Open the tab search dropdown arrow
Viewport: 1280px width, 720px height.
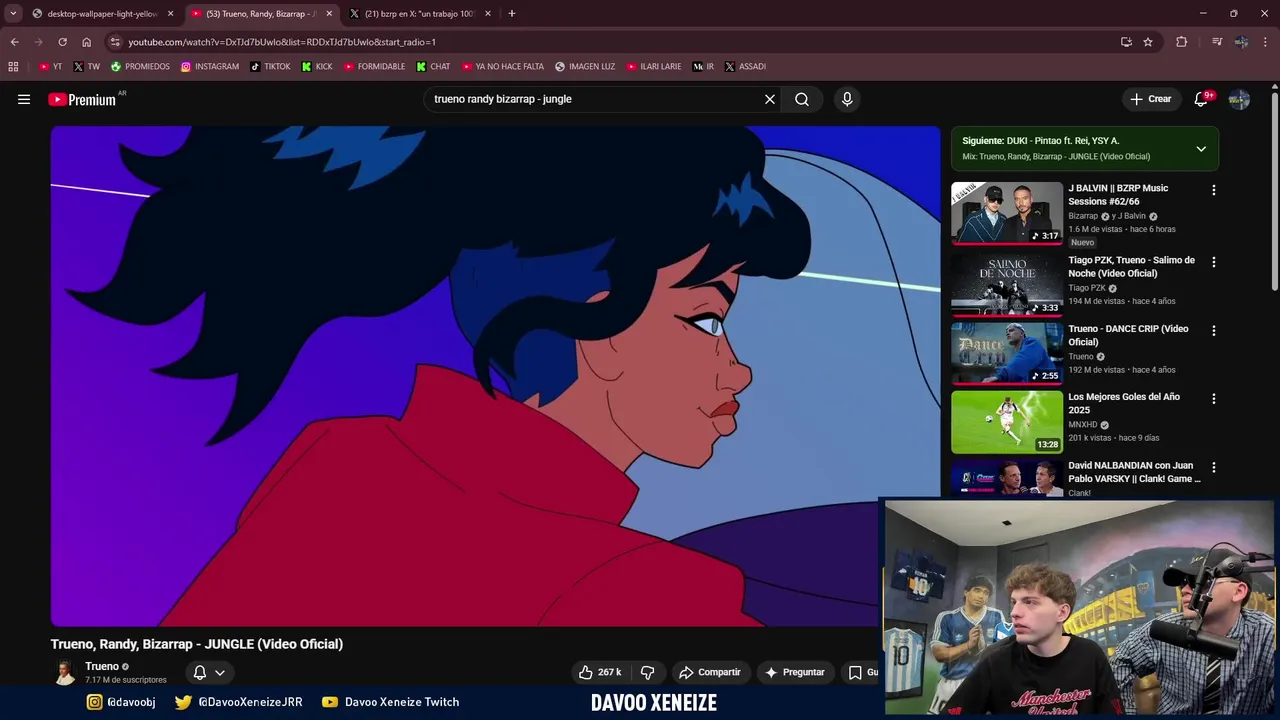(x=13, y=13)
